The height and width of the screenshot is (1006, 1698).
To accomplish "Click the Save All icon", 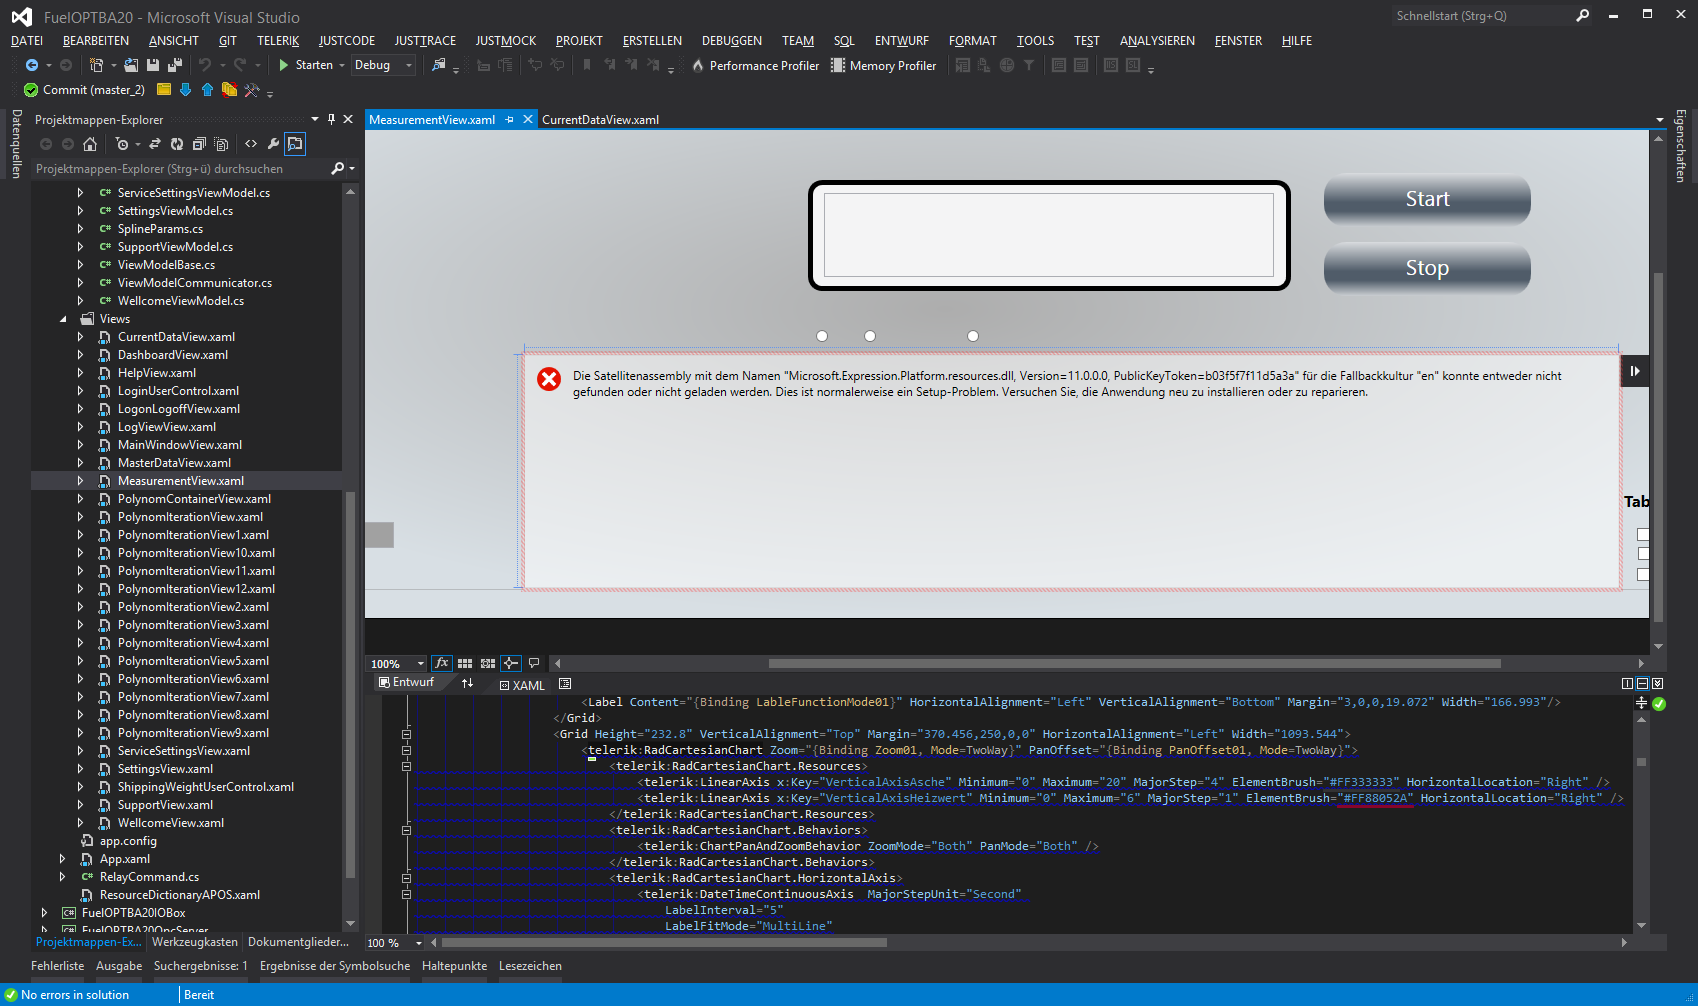I will tap(175, 65).
